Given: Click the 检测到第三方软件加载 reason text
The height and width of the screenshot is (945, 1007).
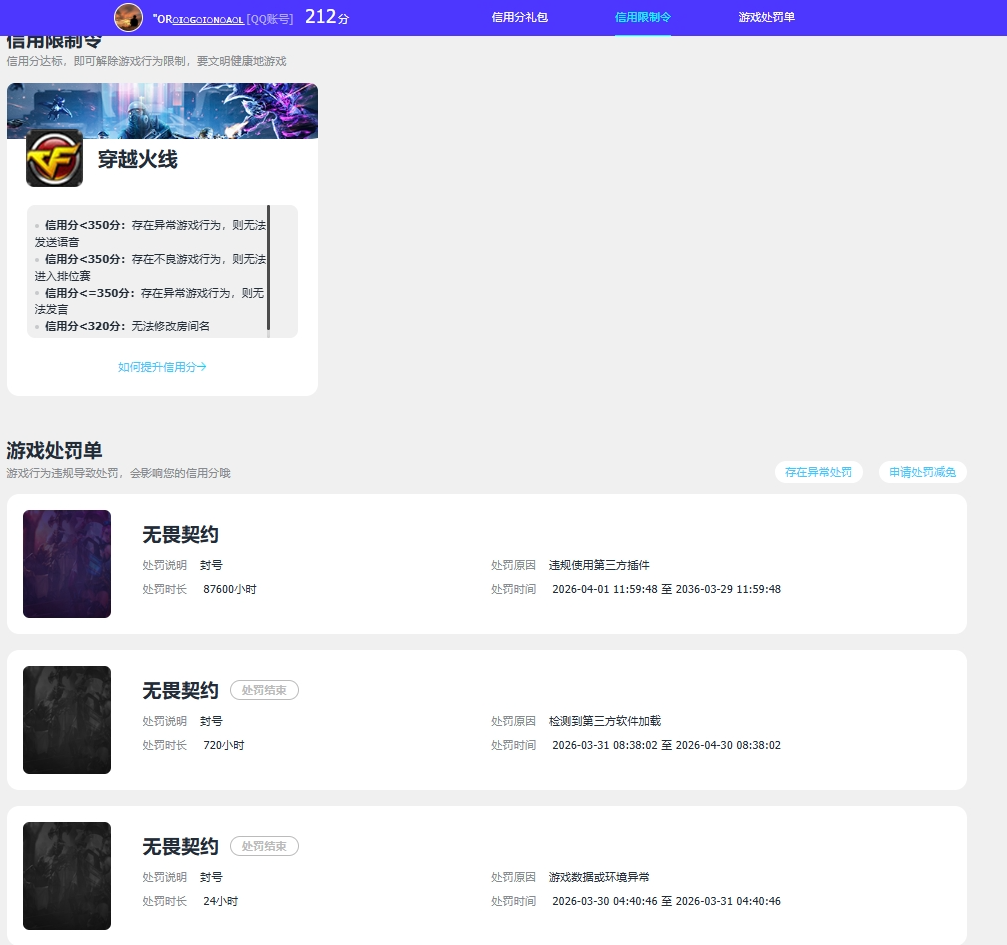Looking at the screenshot, I should pyautogui.click(x=605, y=721).
